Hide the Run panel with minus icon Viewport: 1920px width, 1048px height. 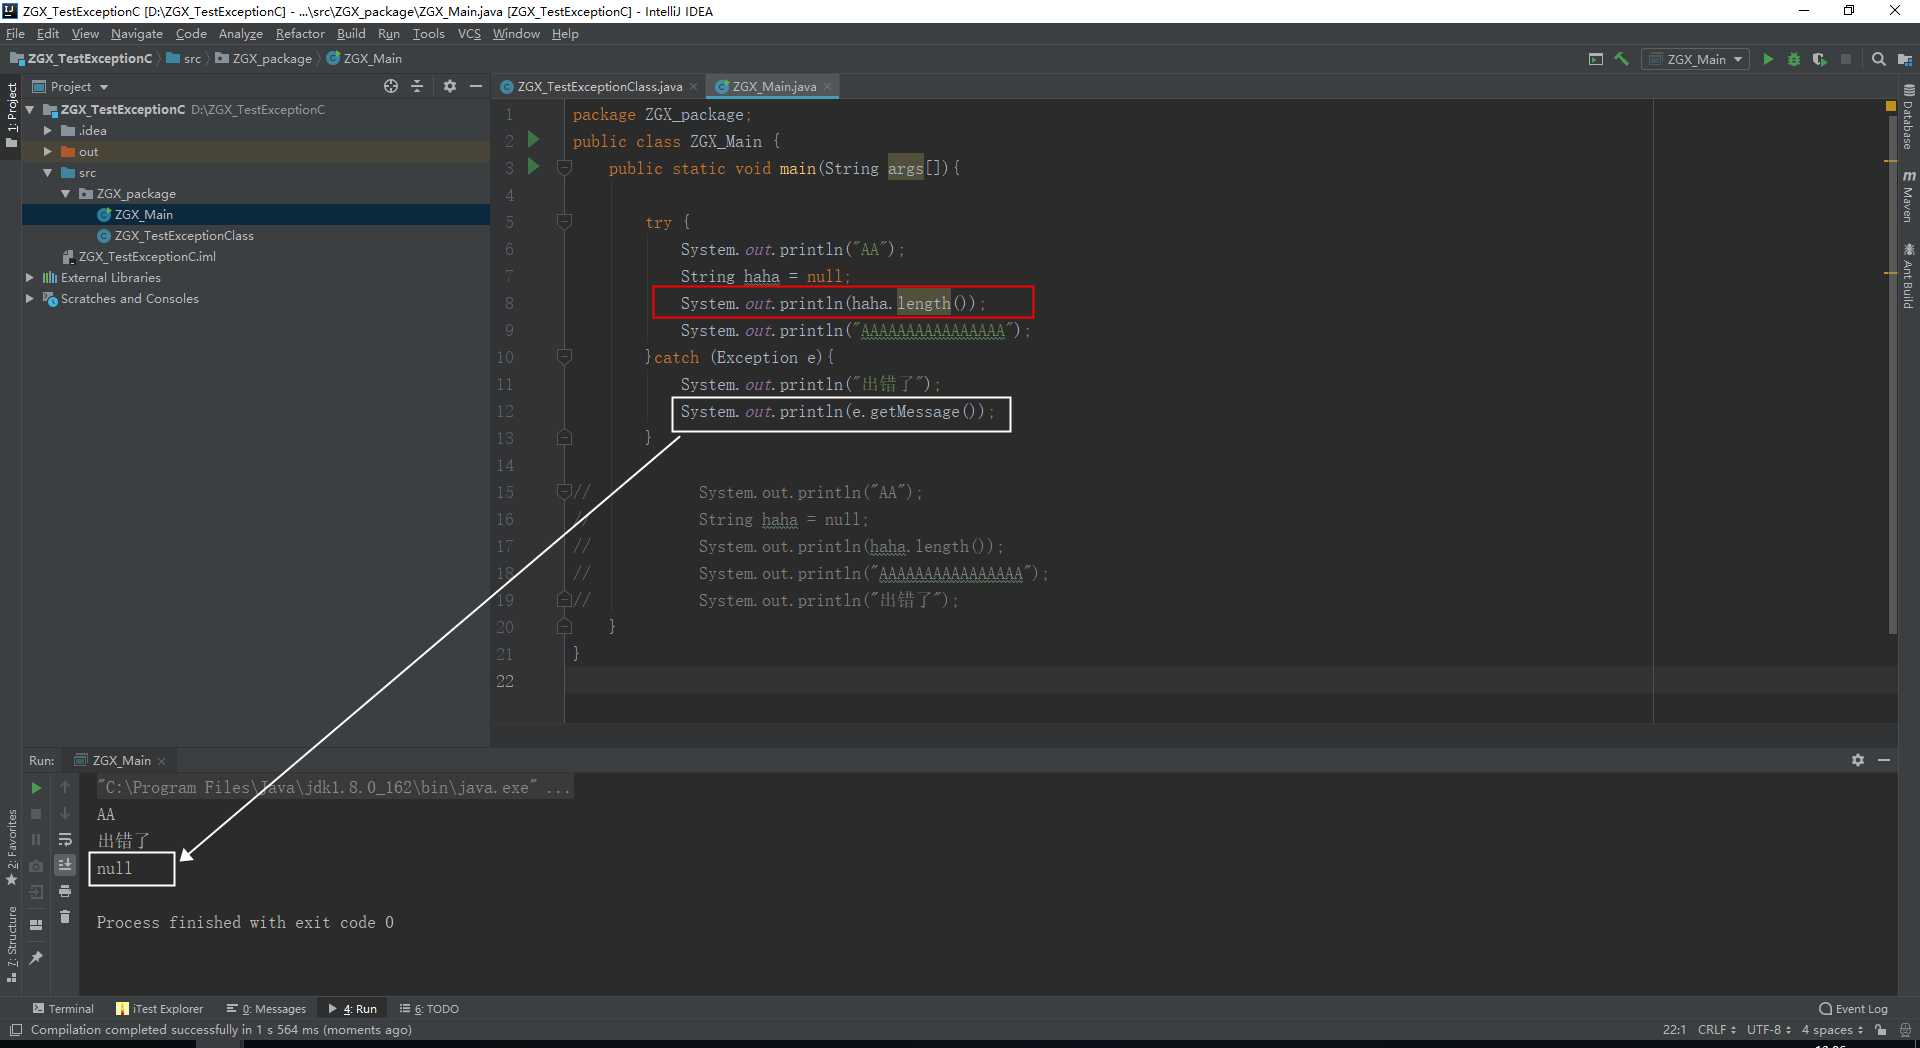click(x=1884, y=761)
